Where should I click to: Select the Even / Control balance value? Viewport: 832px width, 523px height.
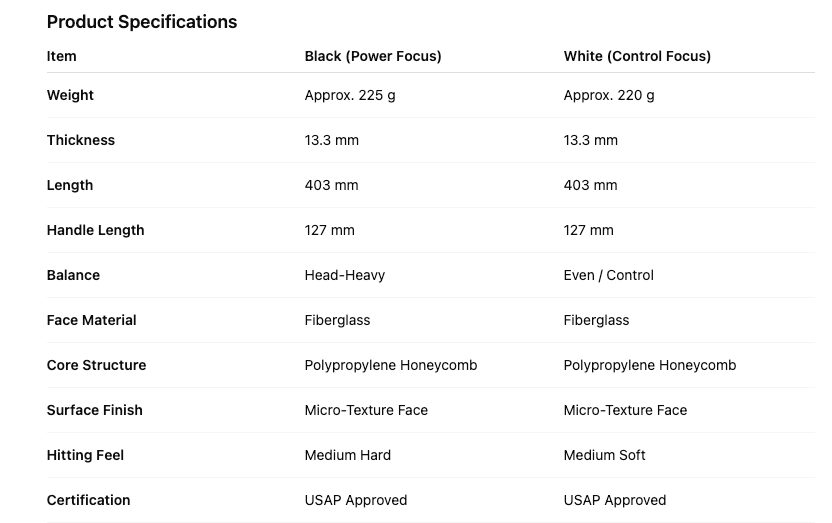[608, 275]
